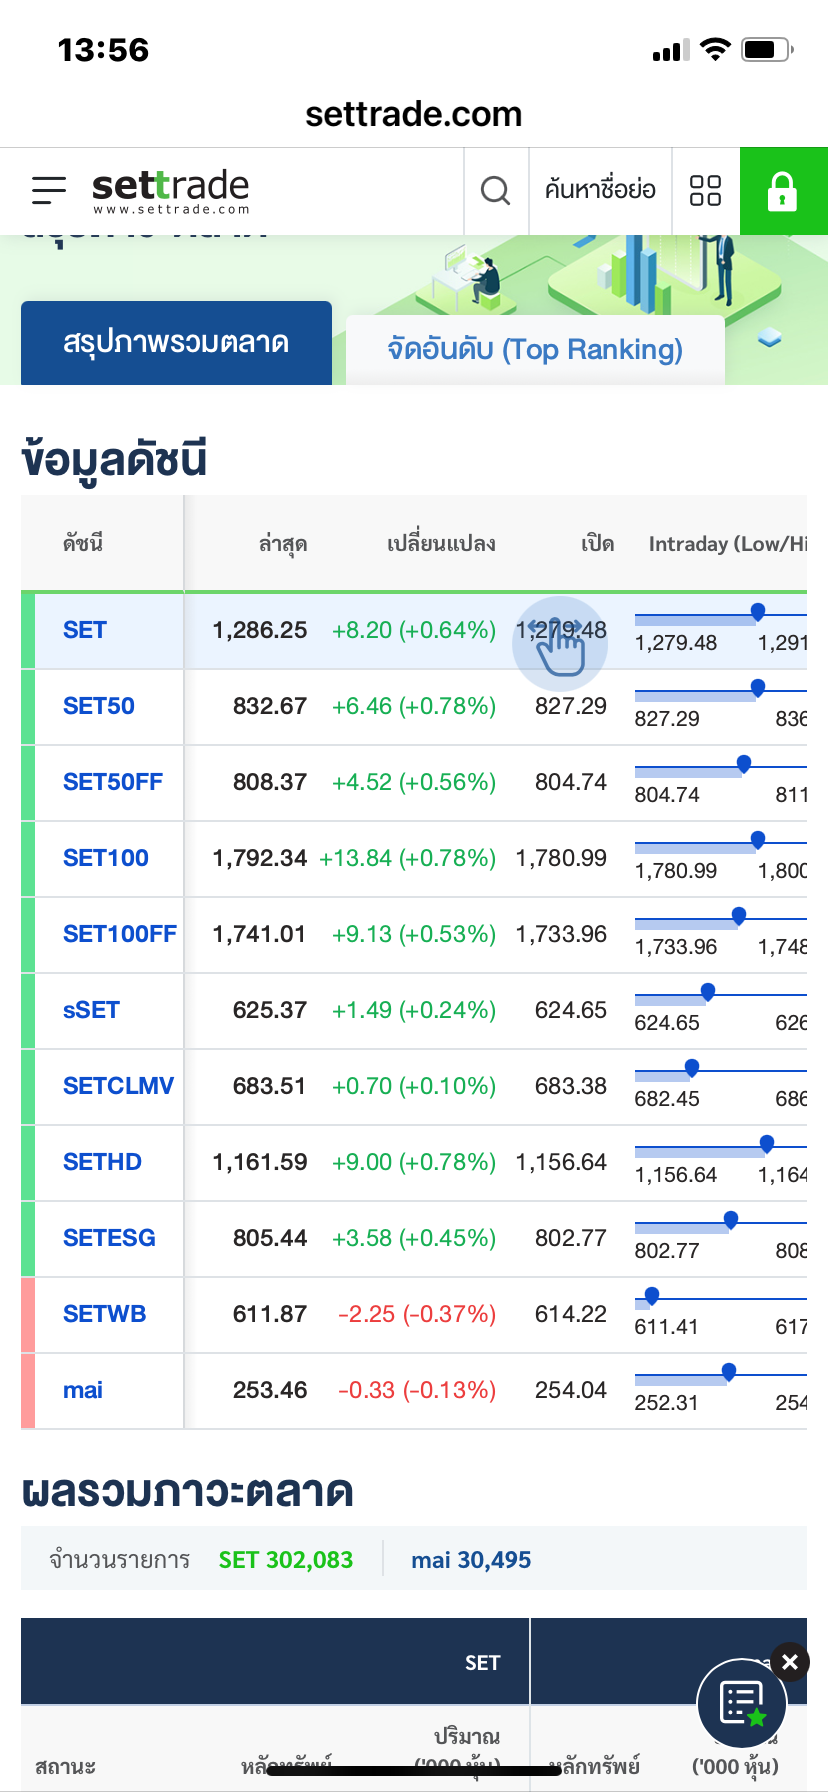The image size is (828, 1792).
Task: Open the SET100FF index link
Action: point(119,934)
